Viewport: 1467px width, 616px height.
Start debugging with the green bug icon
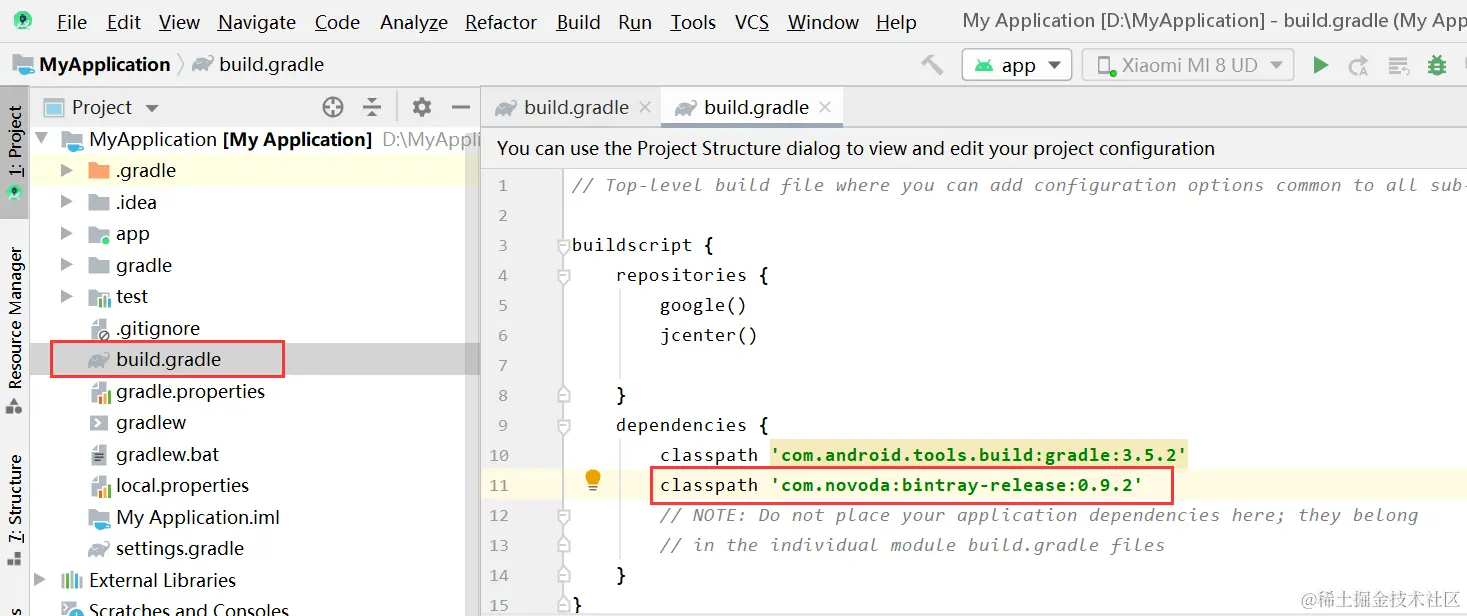click(x=1437, y=66)
